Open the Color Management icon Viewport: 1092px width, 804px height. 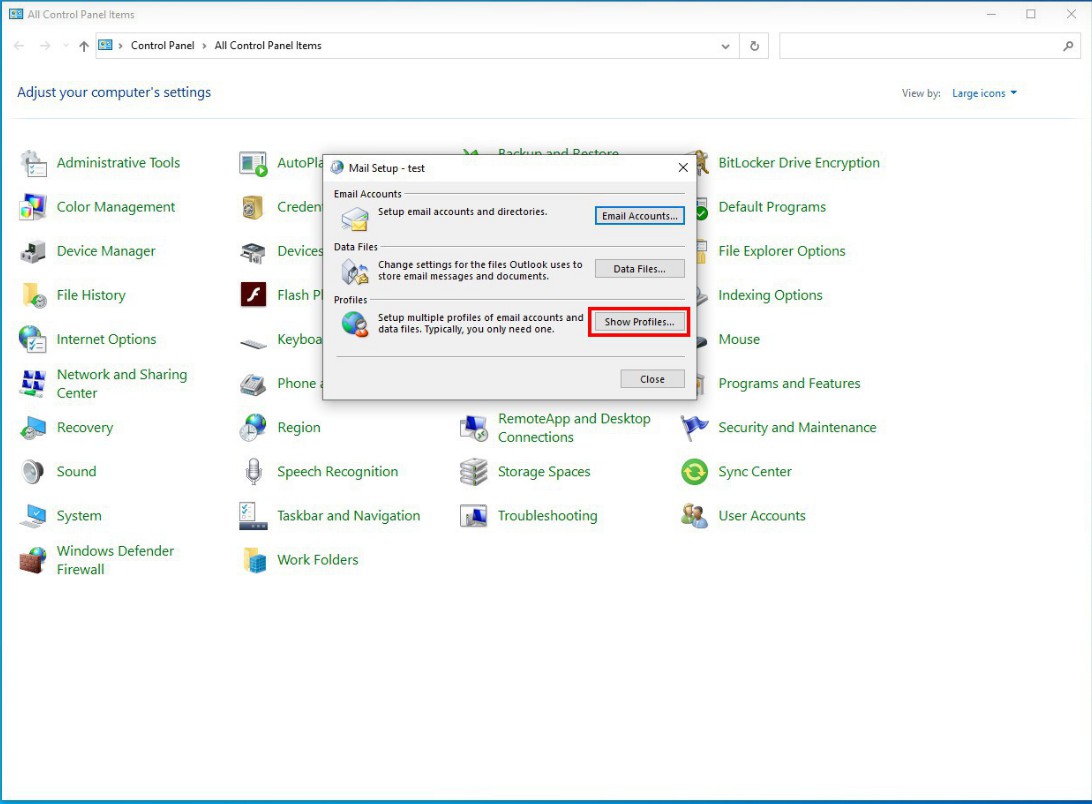(x=33, y=207)
